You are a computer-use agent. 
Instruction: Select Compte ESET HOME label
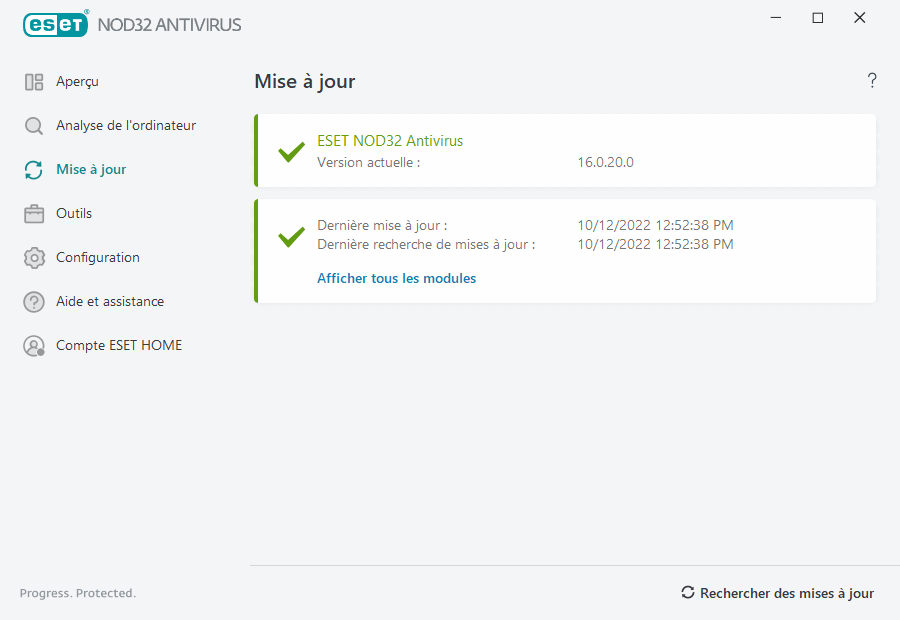click(119, 346)
